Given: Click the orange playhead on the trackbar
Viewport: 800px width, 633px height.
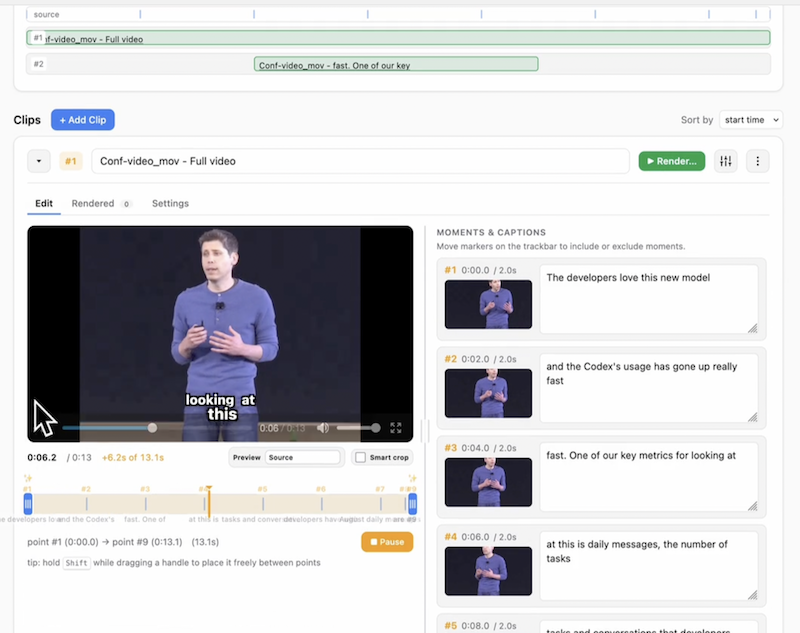Looking at the screenshot, I should [x=209, y=502].
